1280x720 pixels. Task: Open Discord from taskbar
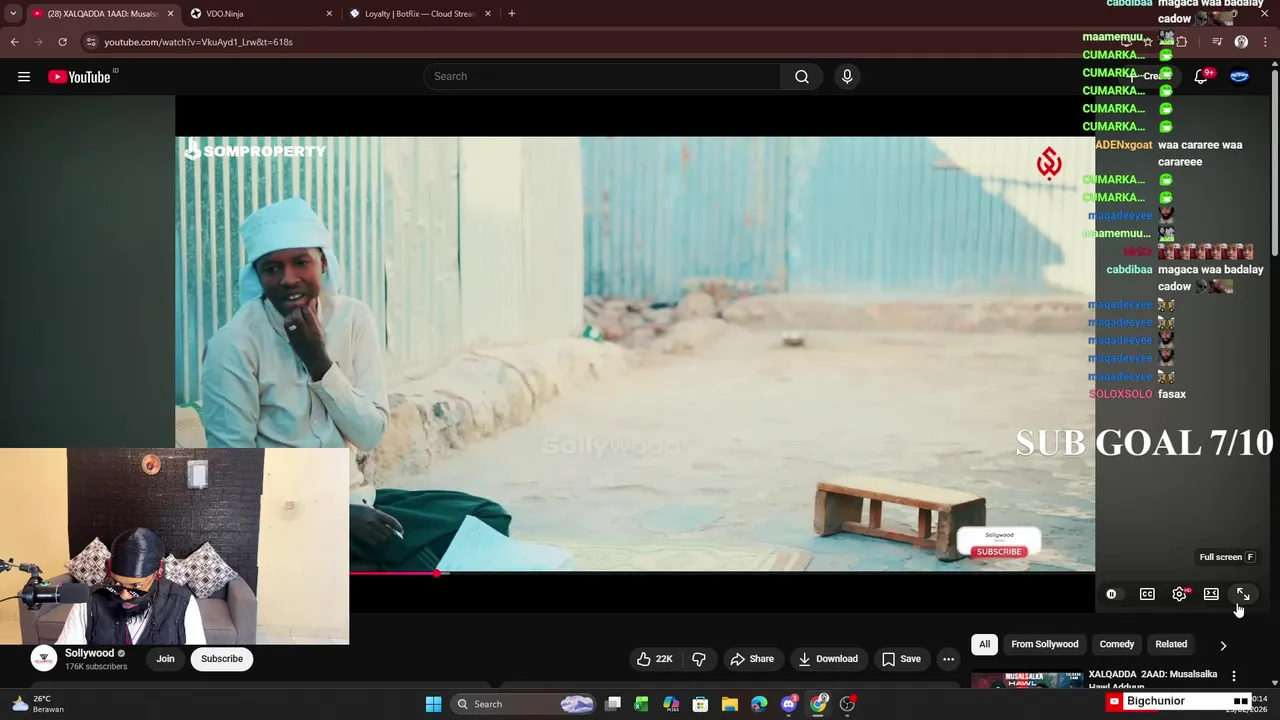789,704
